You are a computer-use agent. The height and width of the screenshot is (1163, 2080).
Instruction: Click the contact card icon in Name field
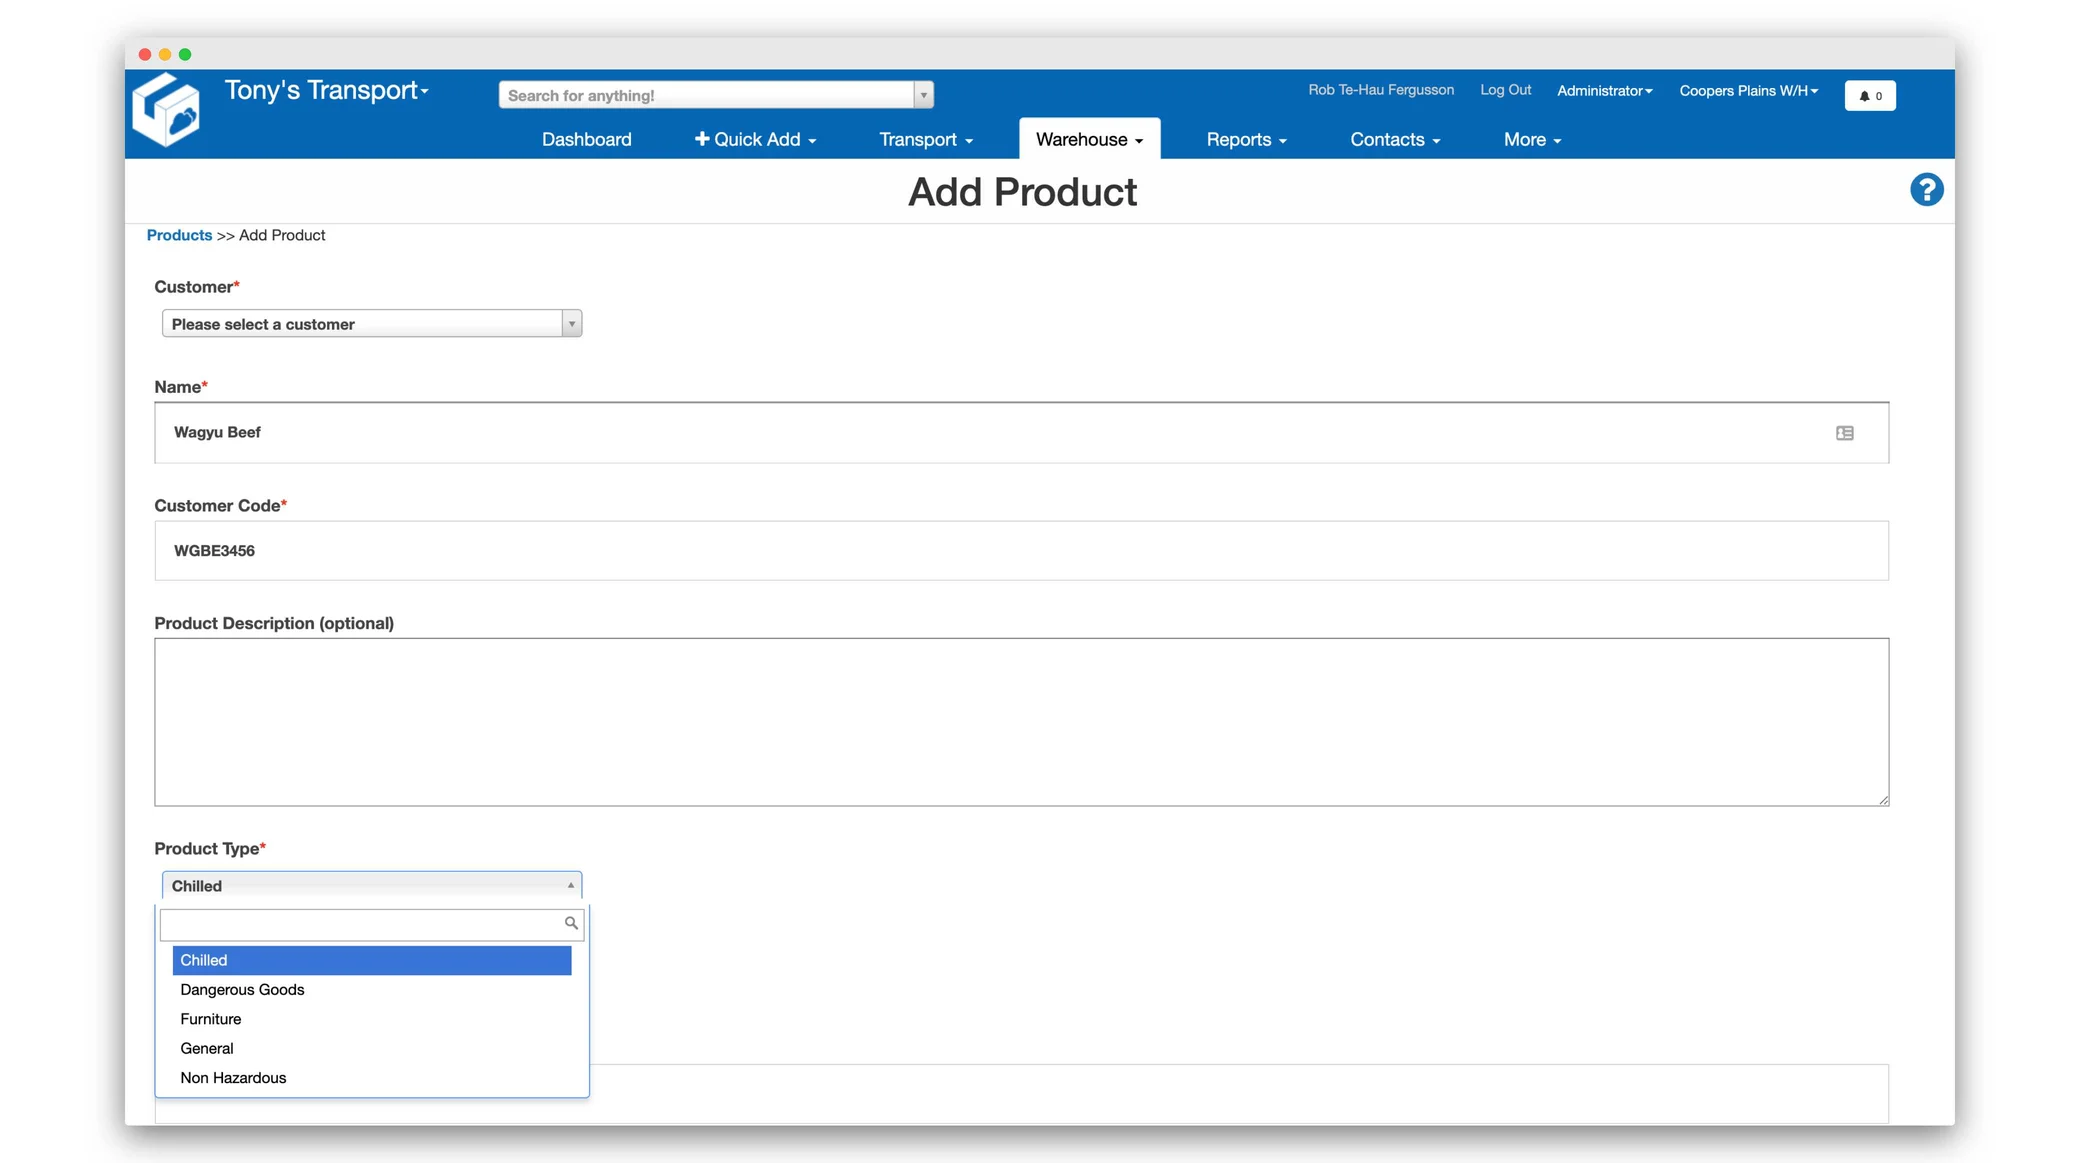[x=1845, y=432]
